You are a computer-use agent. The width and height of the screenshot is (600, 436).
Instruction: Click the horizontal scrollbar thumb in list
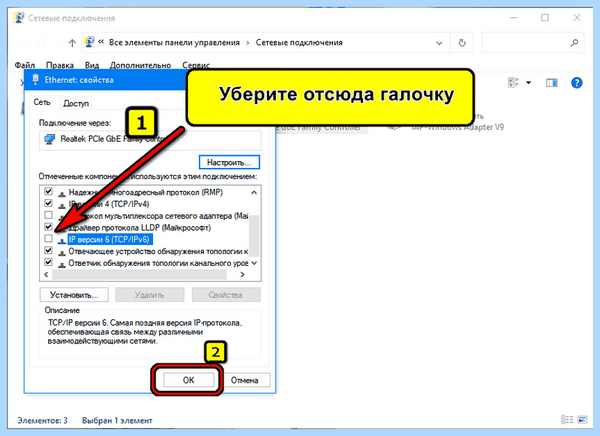[139, 274]
